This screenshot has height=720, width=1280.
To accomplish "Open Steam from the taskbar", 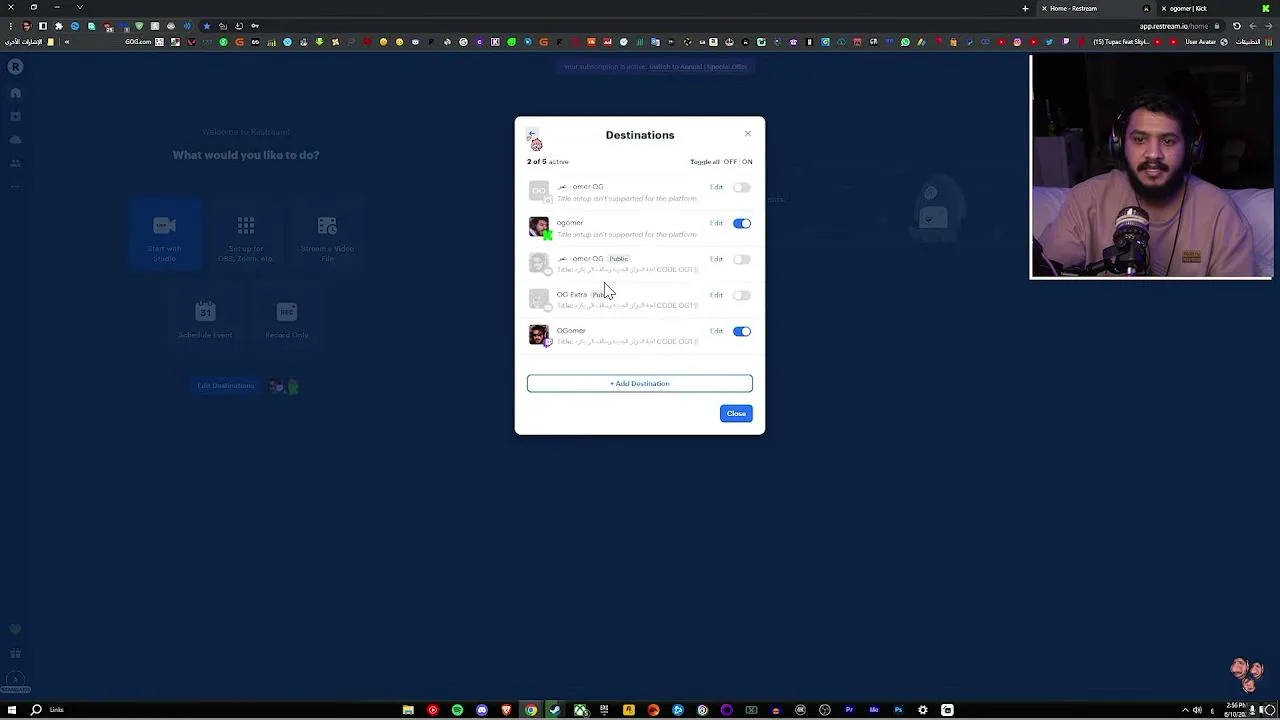I will click(x=555, y=710).
